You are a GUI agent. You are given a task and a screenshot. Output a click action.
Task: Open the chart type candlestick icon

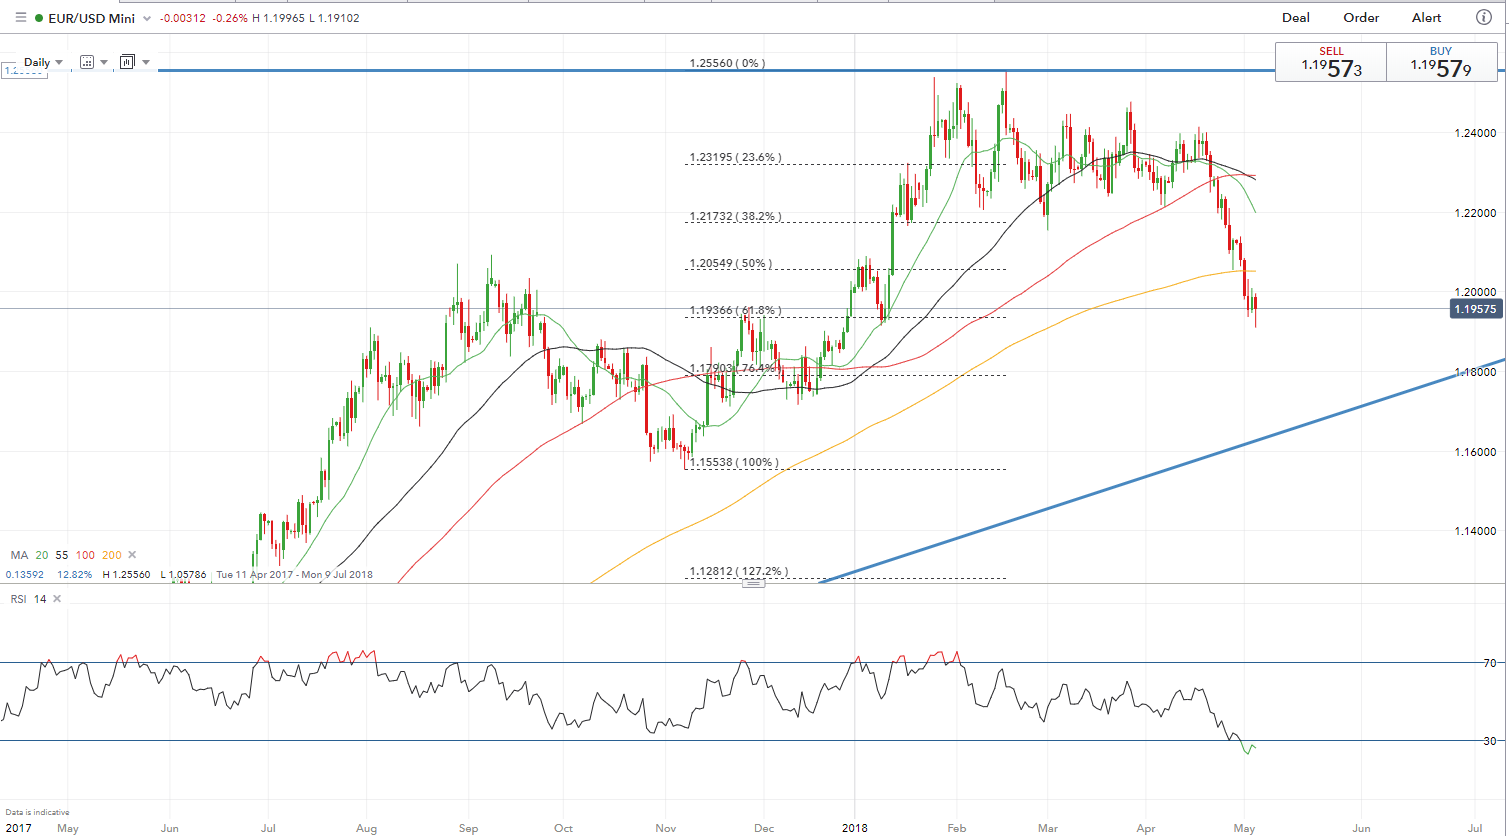[x=127, y=62]
